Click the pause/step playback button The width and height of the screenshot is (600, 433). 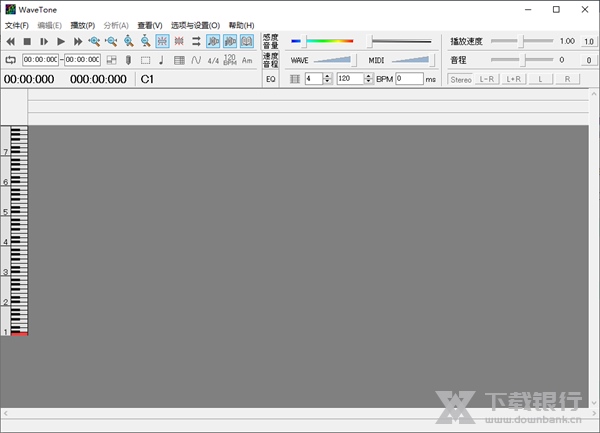click(x=44, y=41)
